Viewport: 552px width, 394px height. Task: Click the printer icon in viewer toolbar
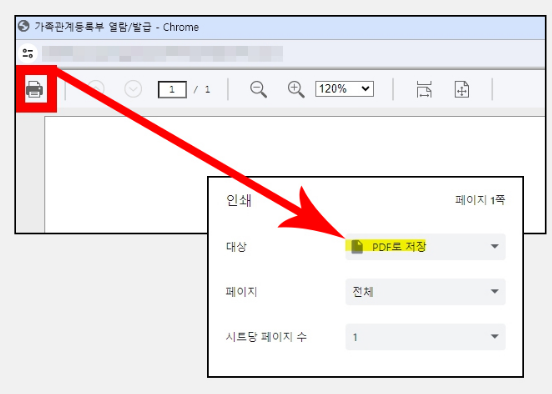click(x=34, y=89)
